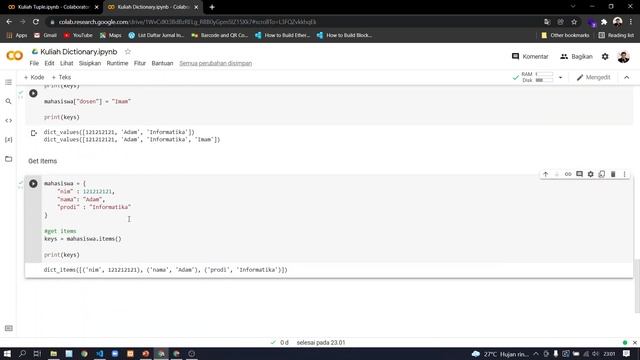Open the Fitur menu

[140, 63]
